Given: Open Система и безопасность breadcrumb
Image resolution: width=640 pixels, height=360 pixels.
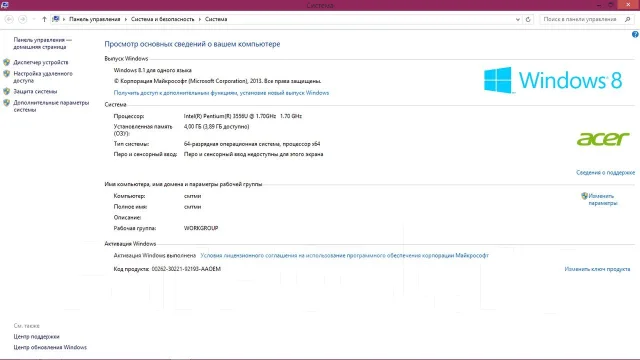Looking at the screenshot, I should tap(162, 19).
